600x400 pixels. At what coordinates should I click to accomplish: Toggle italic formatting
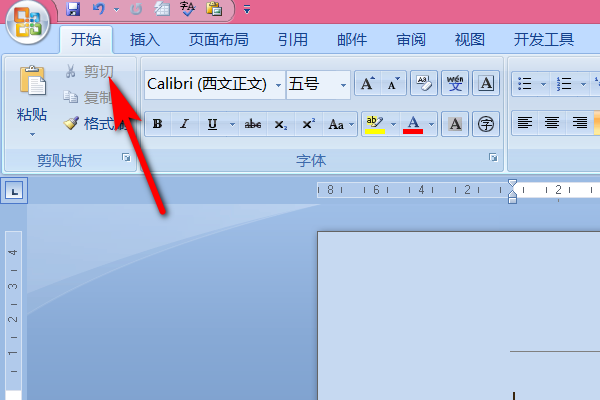185,124
